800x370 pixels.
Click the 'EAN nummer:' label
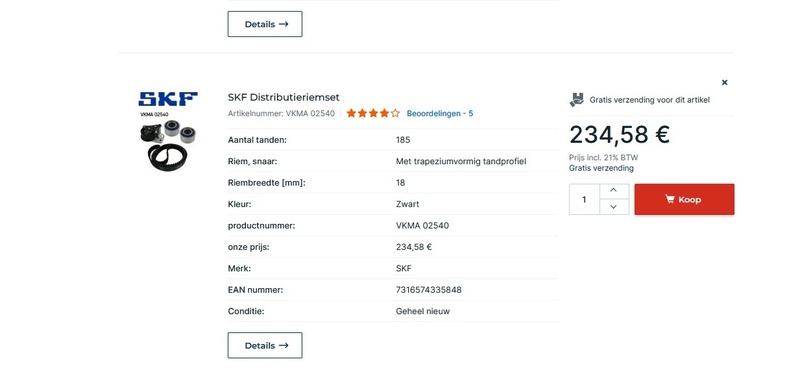point(255,290)
